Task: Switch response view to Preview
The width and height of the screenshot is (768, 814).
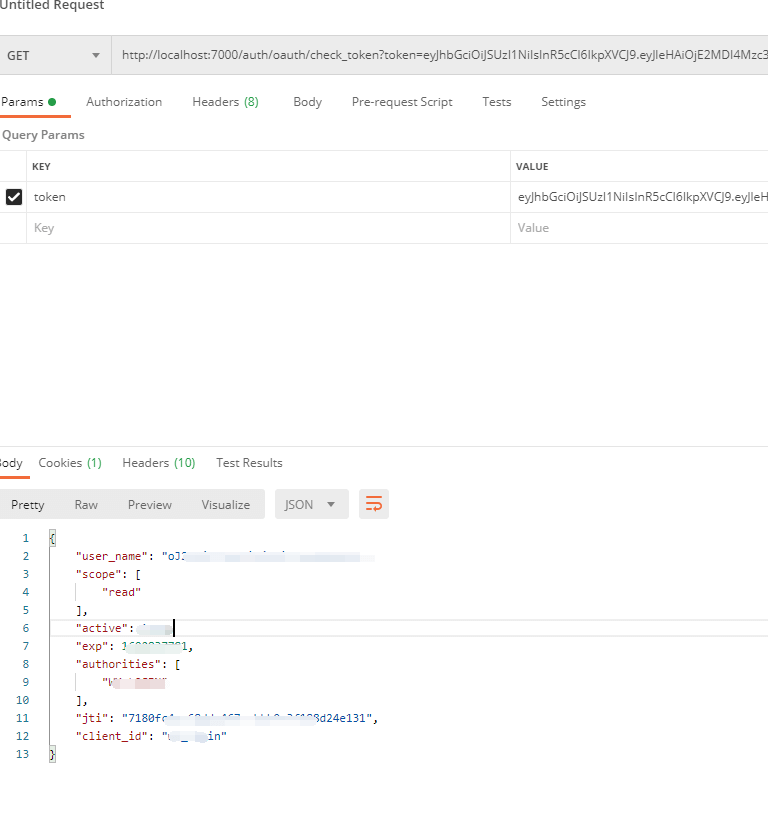Action: point(150,505)
